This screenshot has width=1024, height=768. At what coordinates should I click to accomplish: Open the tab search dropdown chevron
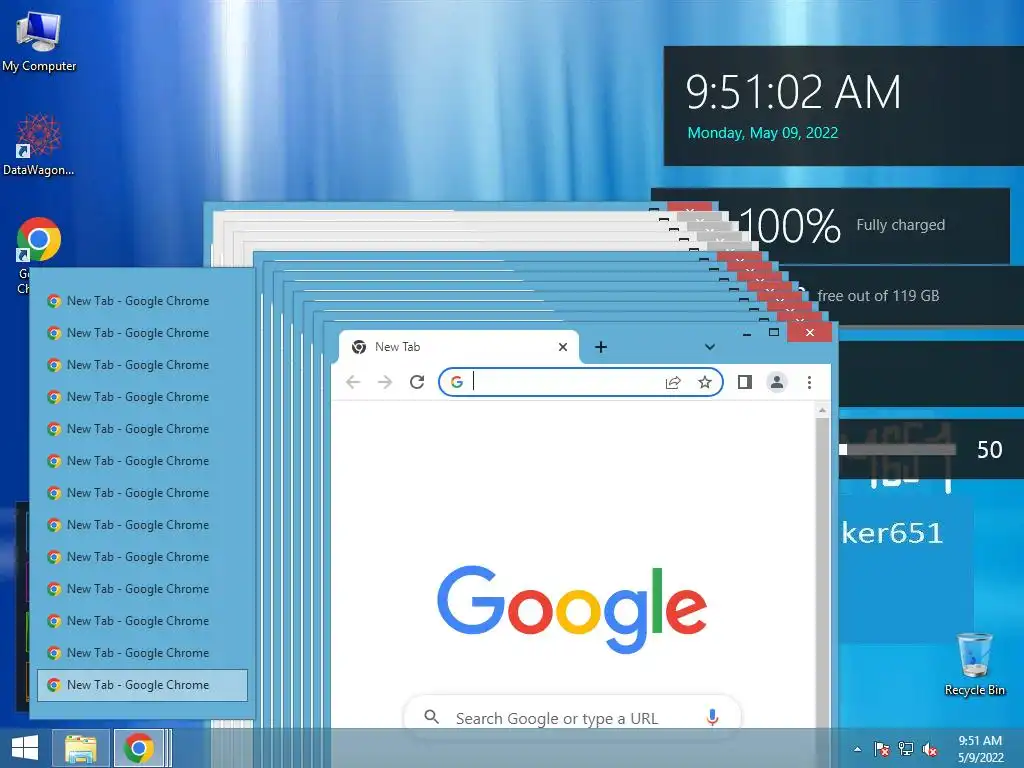[x=710, y=347]
